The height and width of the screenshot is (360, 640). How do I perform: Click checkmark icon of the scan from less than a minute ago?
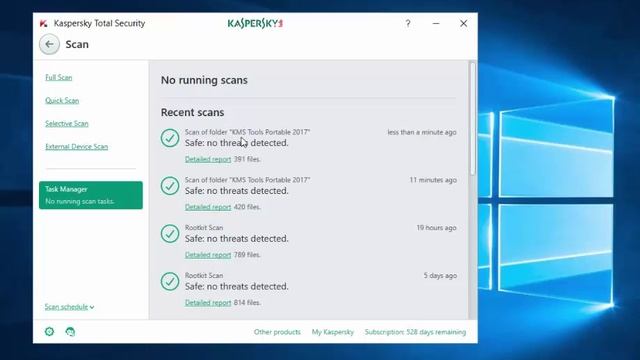(170, 138)
